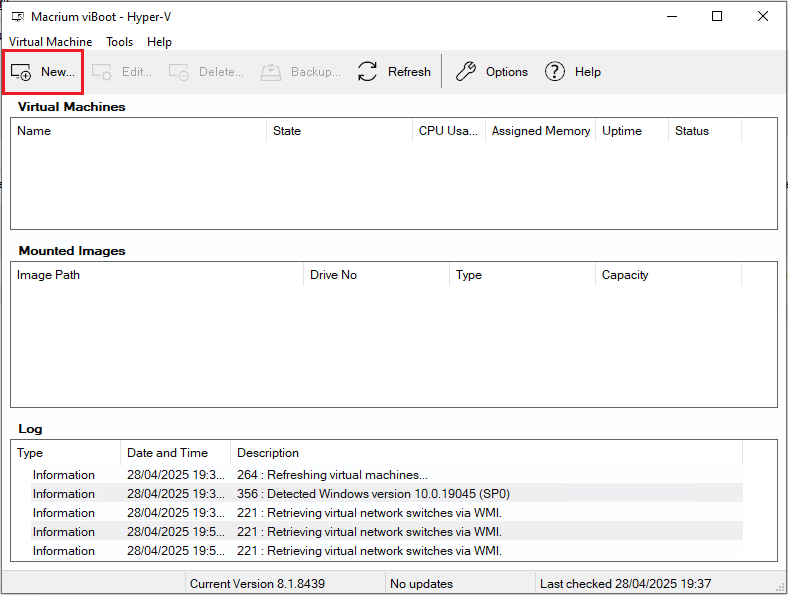Click the Uptime column header
788x595 pixels.
pos(621,131)
